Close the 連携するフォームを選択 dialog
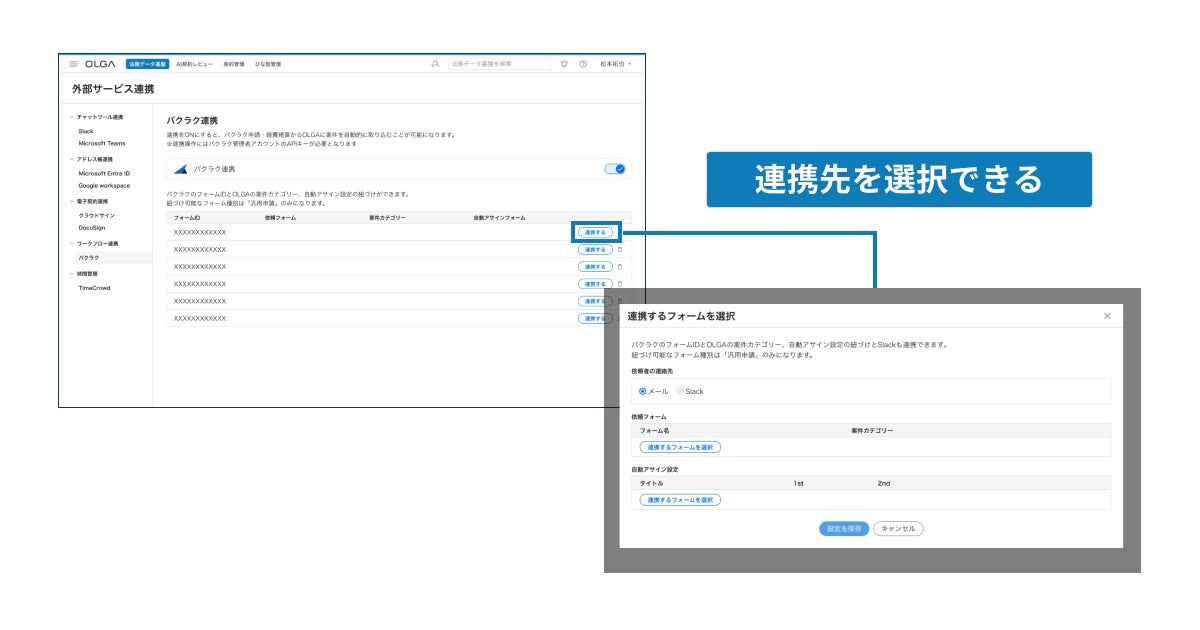This screenshot has width=1200, height=630. click(x=1107, y=316)
